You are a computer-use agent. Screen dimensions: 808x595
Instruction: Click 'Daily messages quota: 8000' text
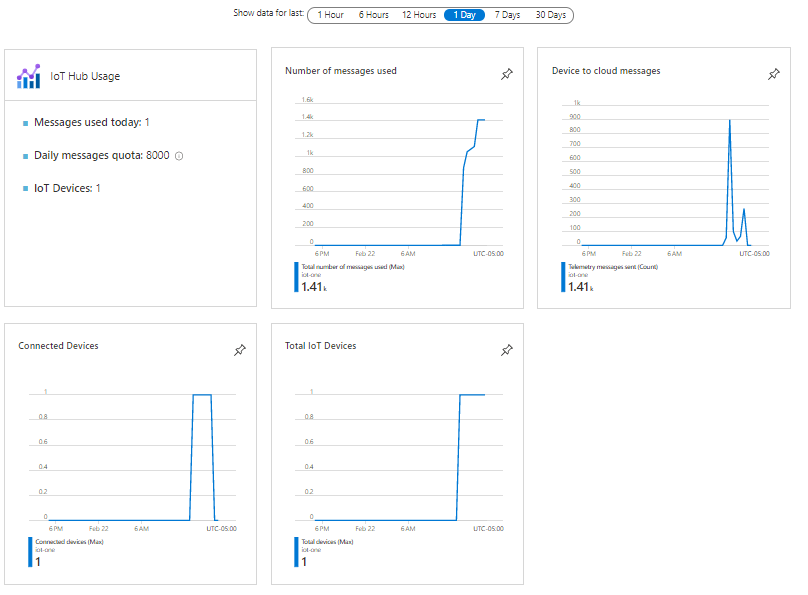point(102,156)
